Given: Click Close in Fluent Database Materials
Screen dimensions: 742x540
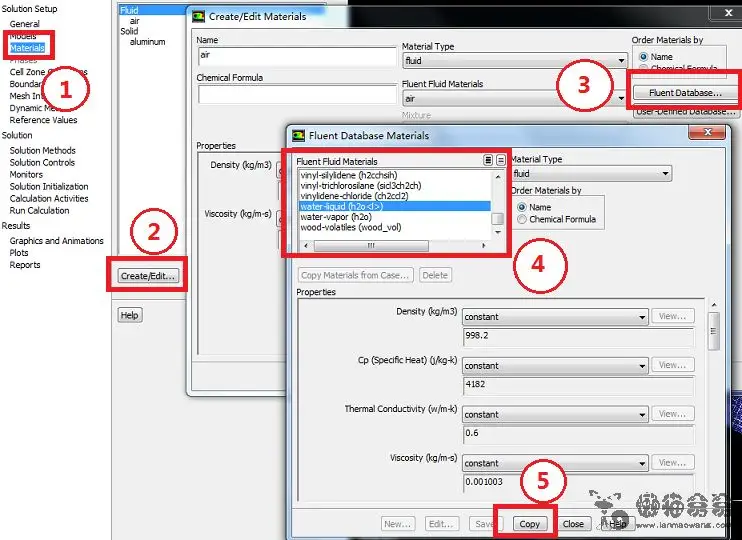Looking at the screenshot, I should pyautogui.click(x=573, y=524).
